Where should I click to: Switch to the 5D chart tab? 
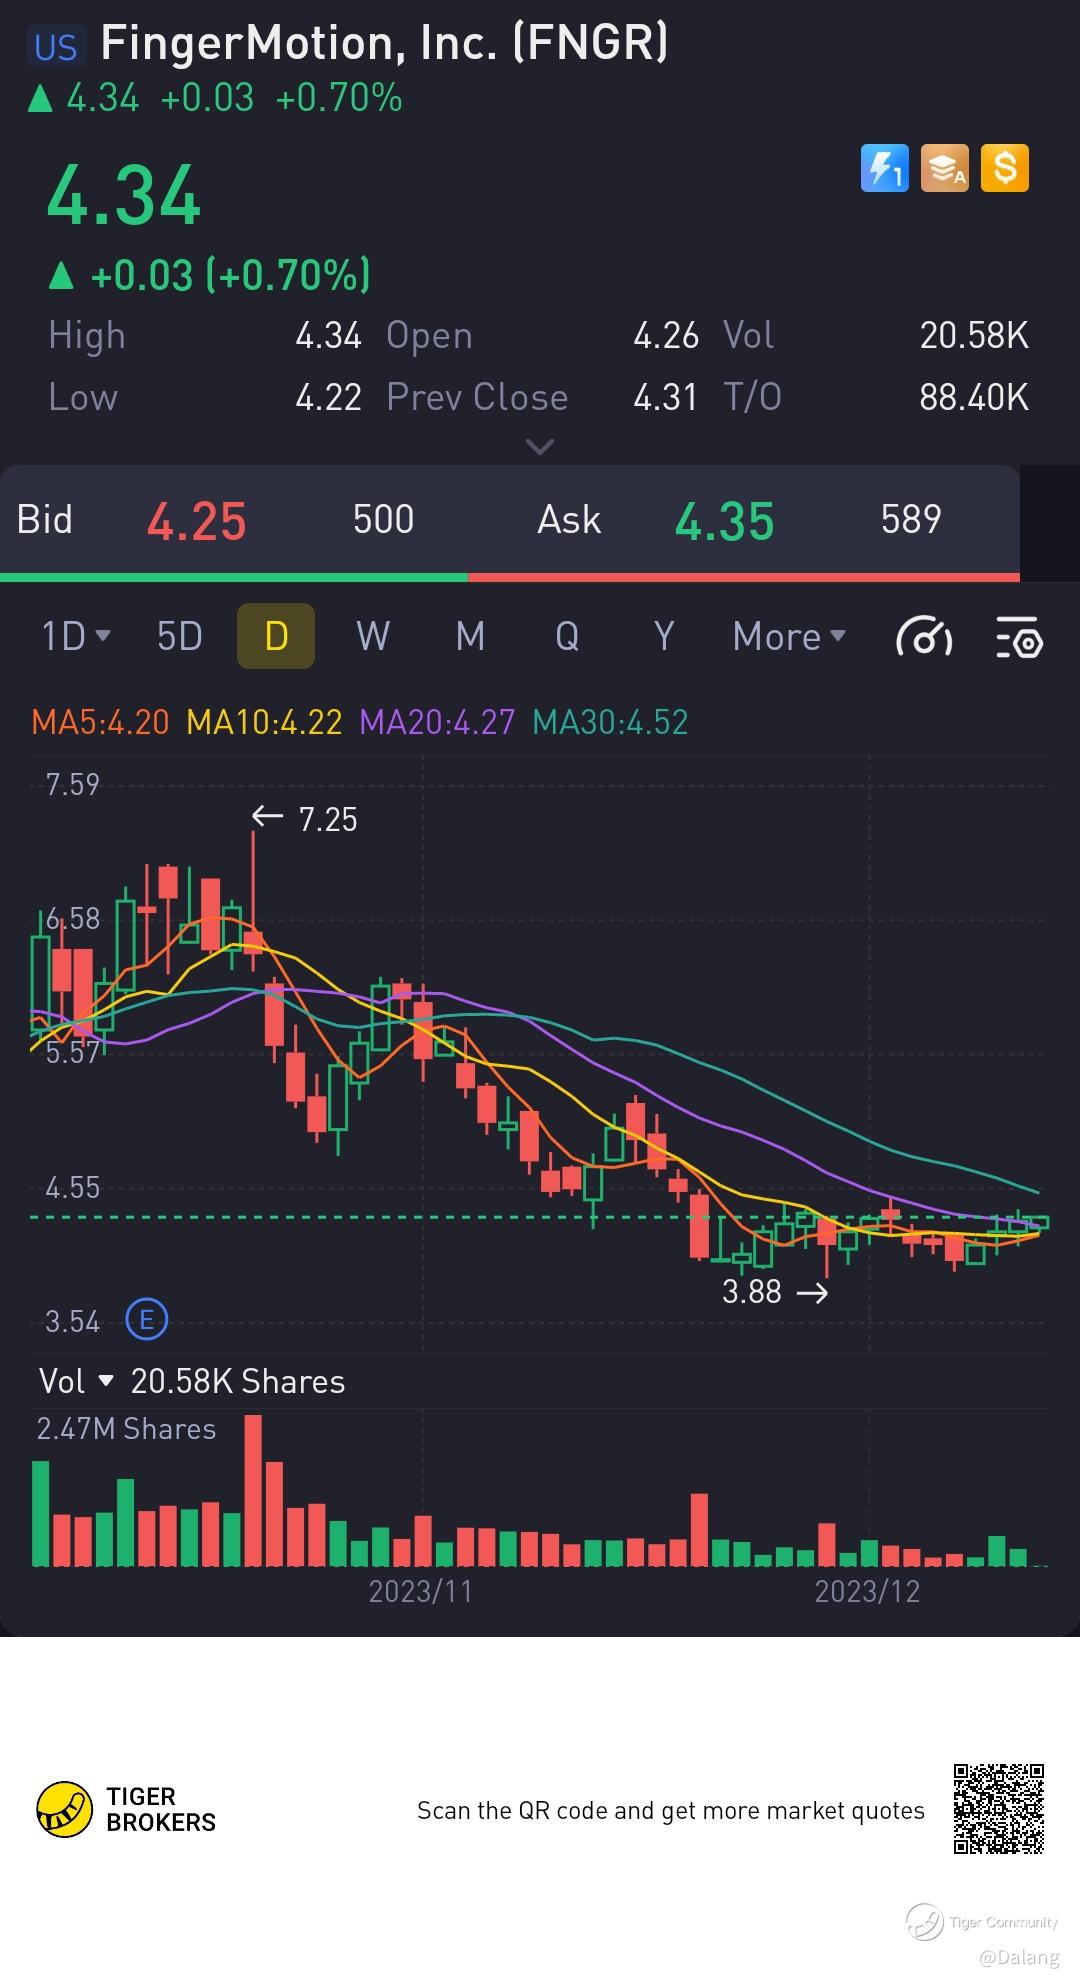click(x=180, y=636)
